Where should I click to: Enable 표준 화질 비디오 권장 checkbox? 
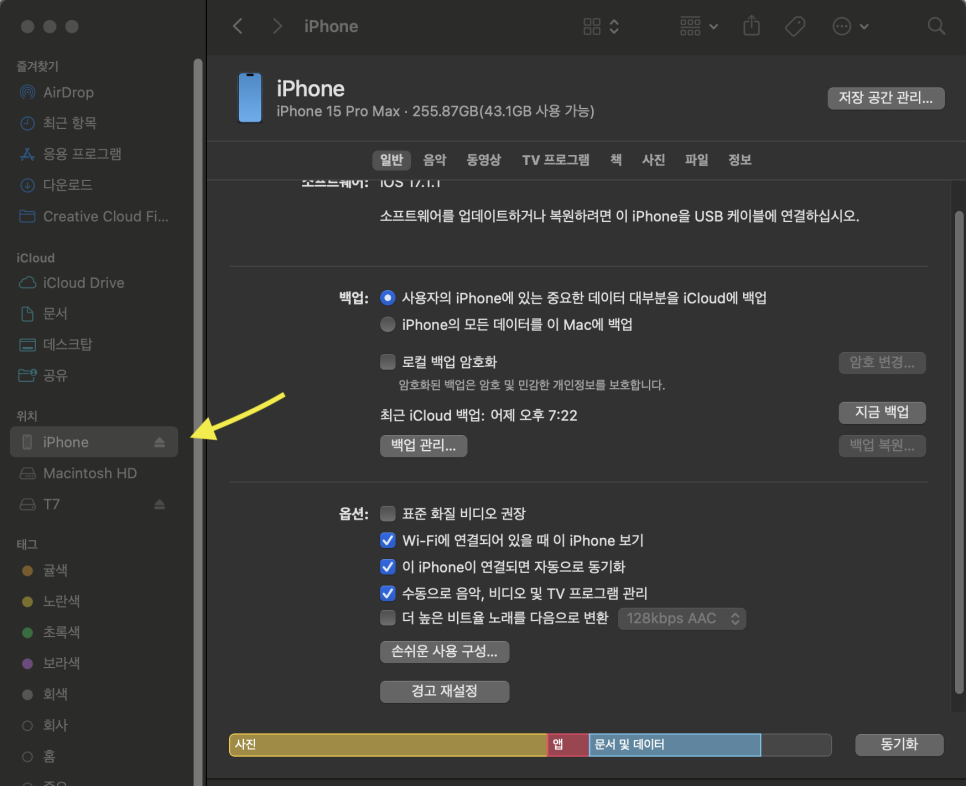point(388,513)
